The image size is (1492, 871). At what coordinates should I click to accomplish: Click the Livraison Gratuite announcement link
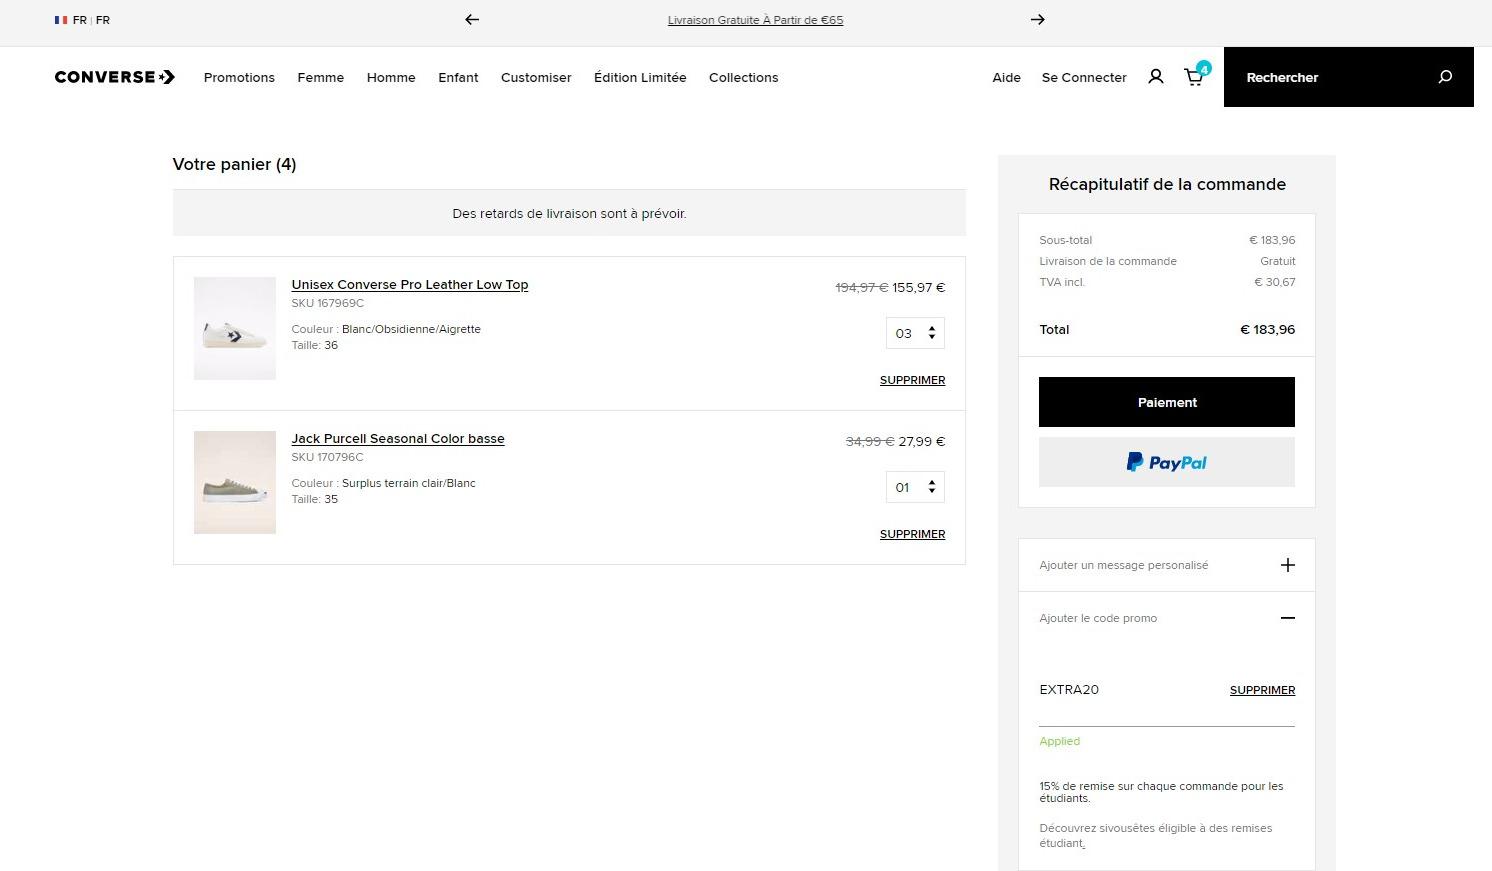(x=755, y=20)
